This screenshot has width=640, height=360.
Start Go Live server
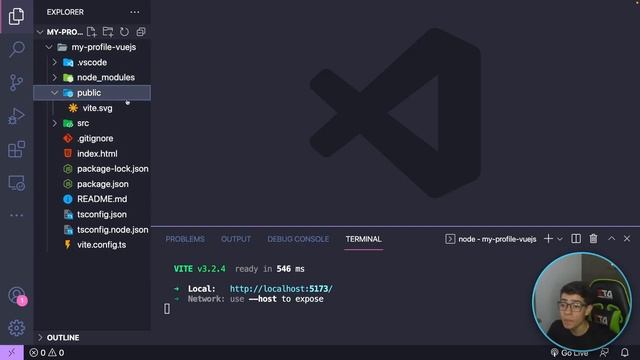[x=569, y=353]
